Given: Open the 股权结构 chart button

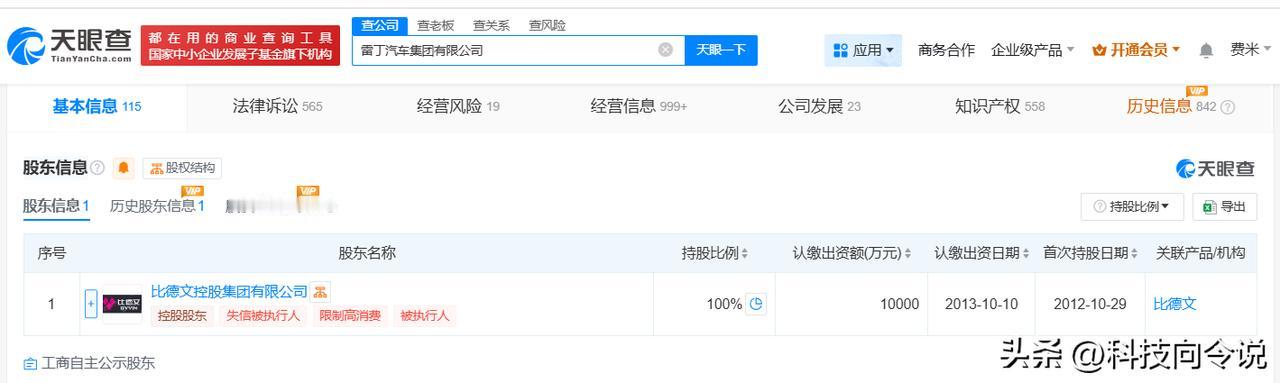Looking at the screenshot, I should (182, 168).
